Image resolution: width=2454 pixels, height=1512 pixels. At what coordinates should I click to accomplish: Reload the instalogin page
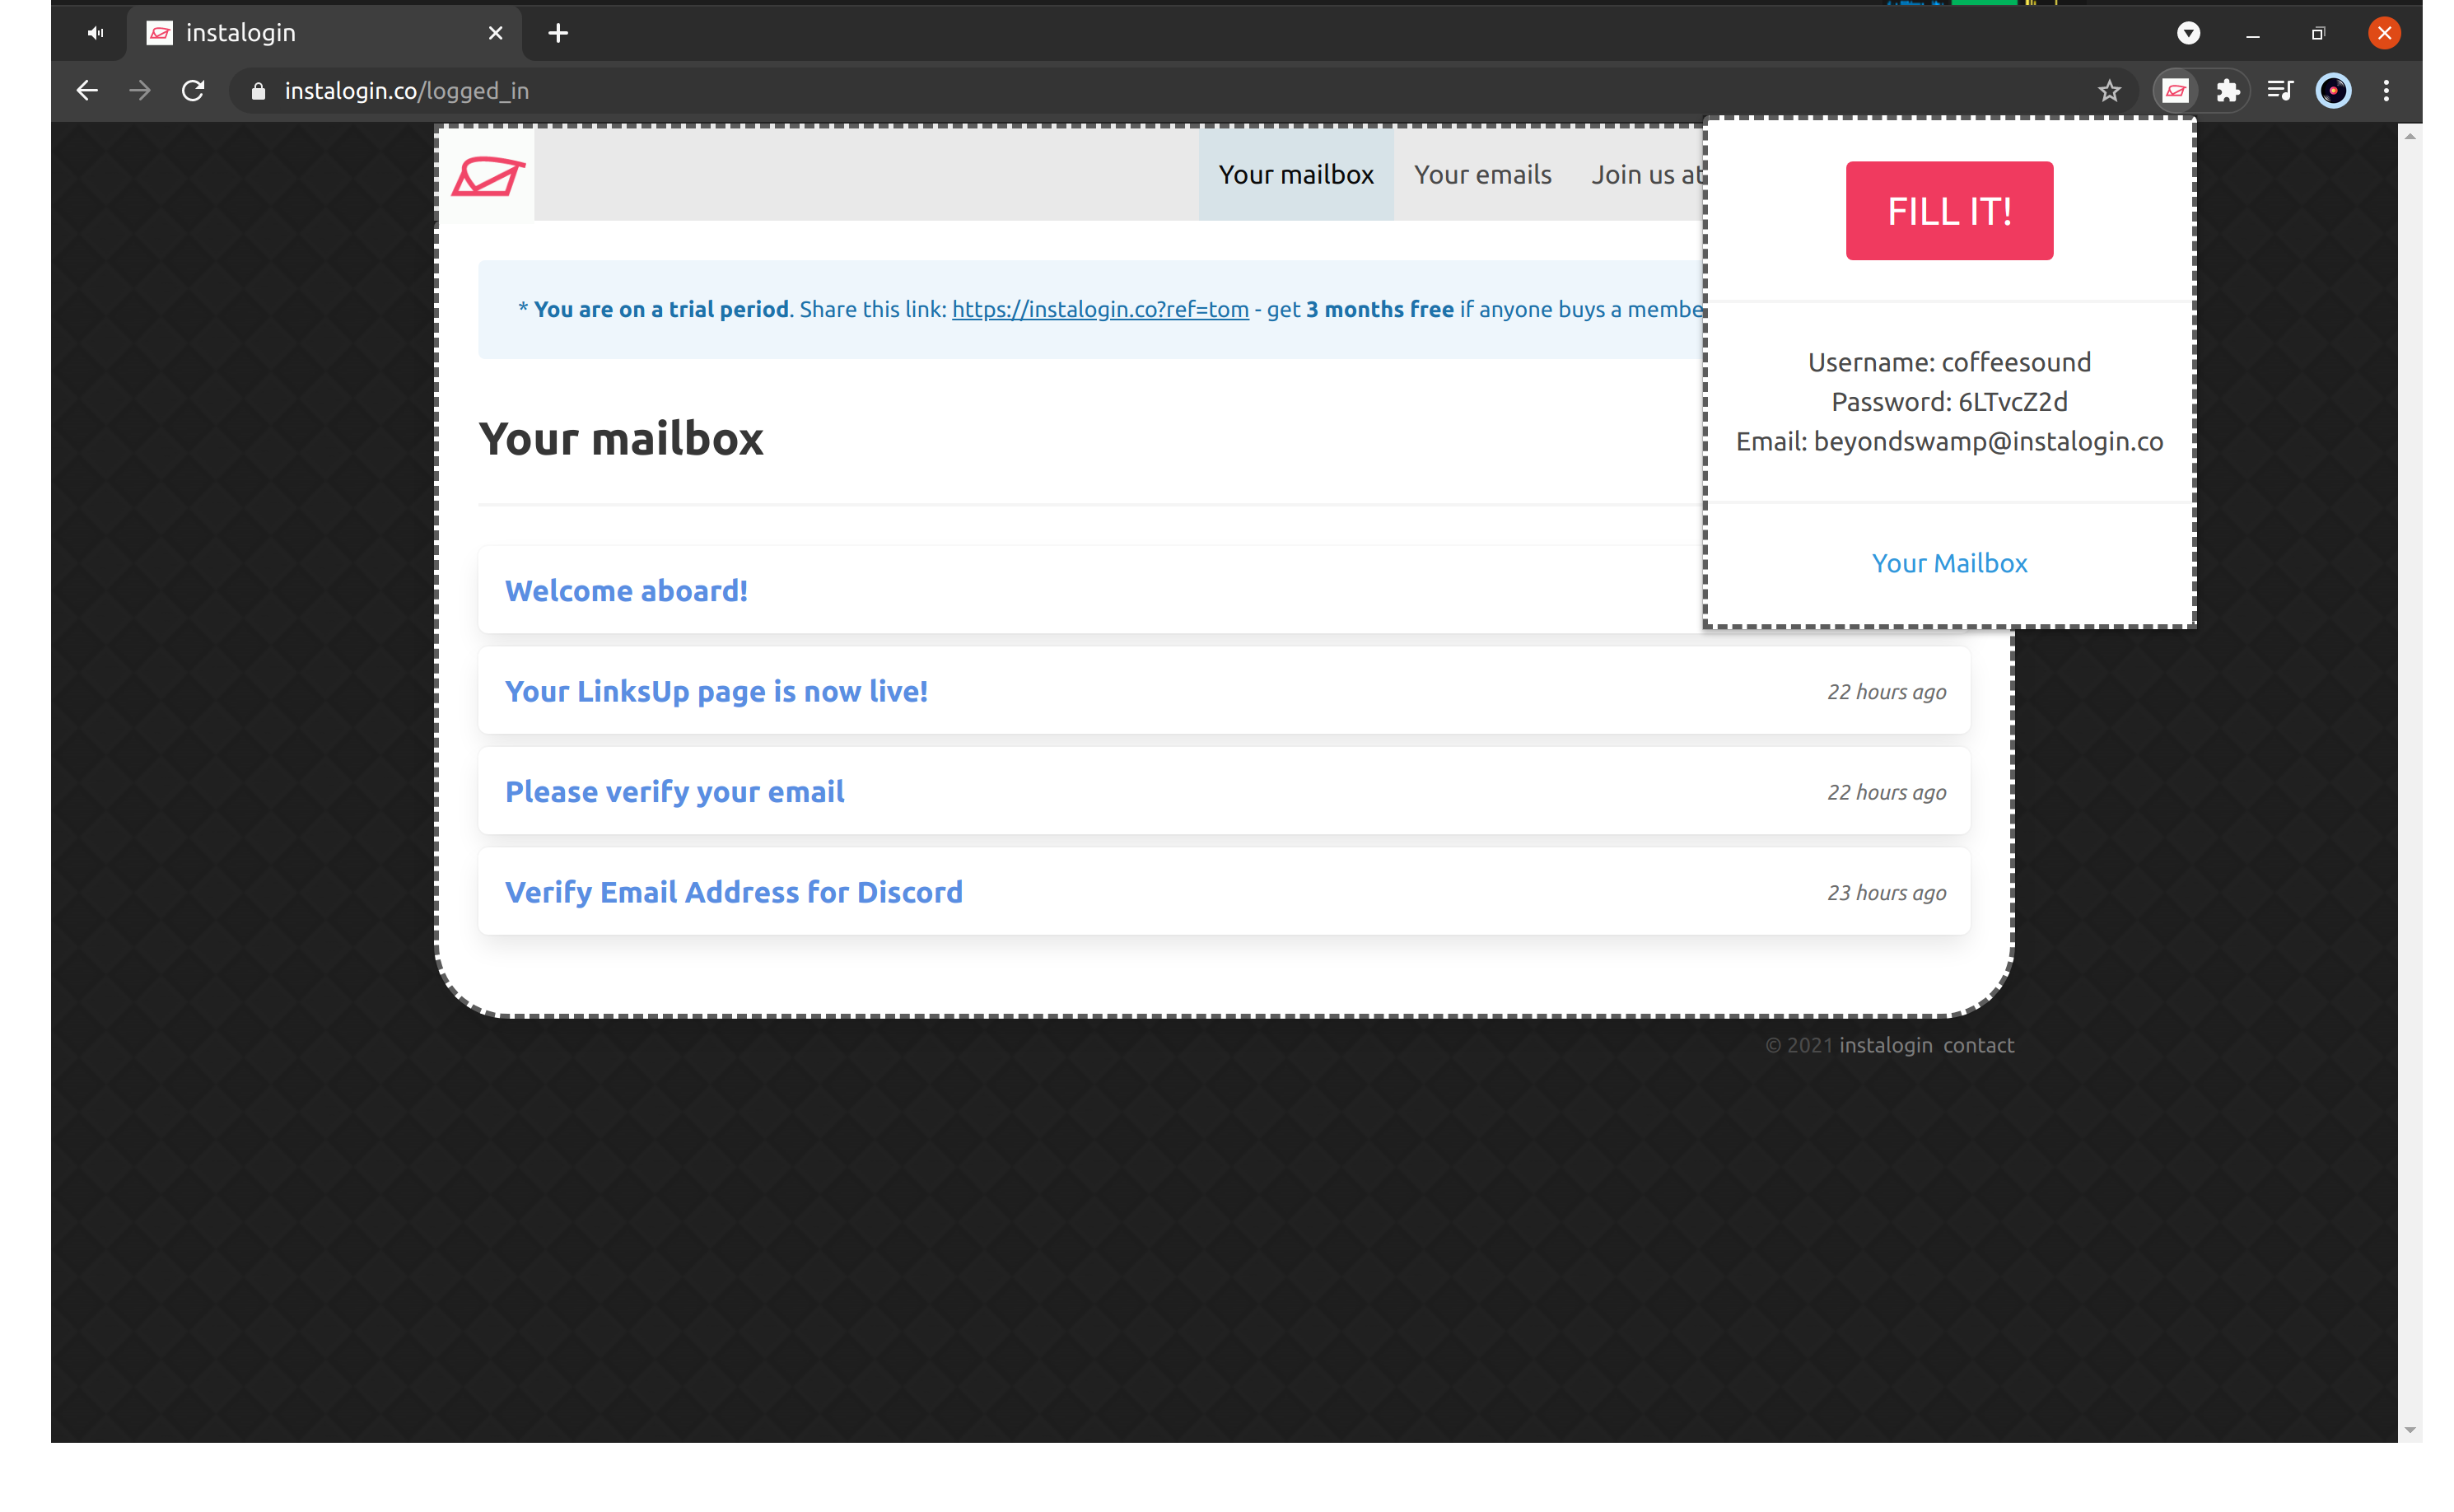pos(193,91)
